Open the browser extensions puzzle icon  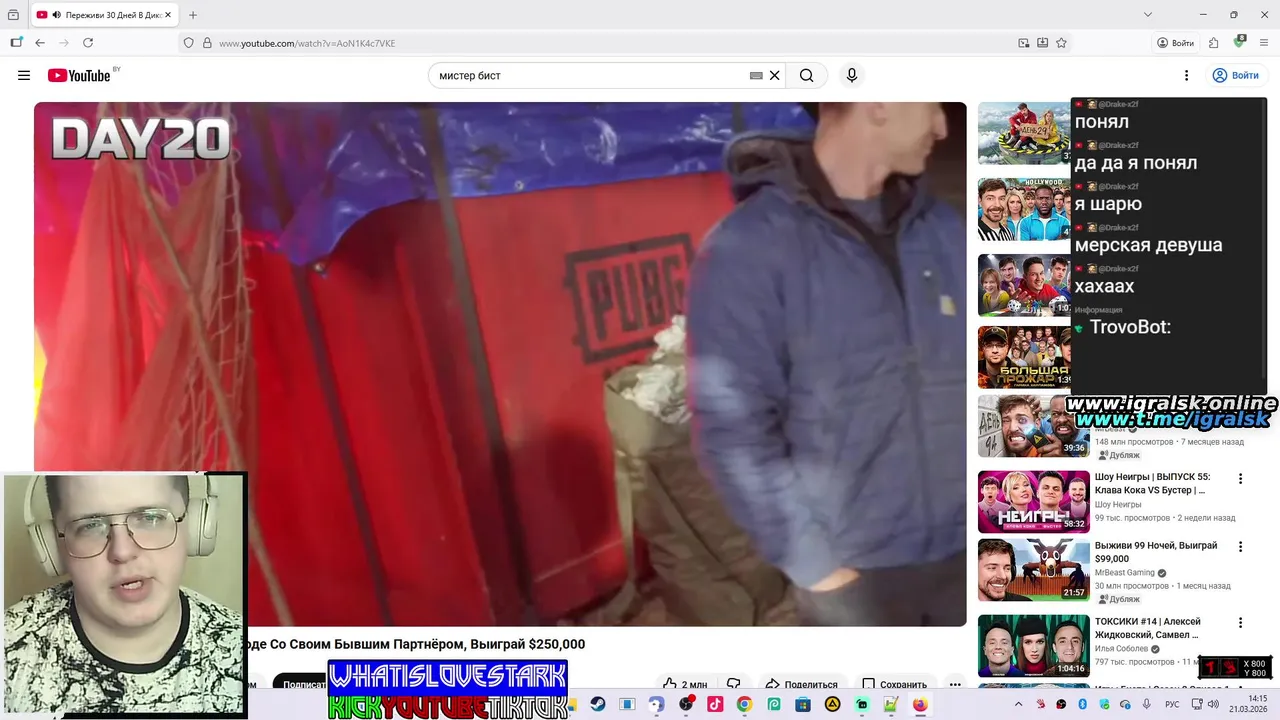pyautogui.click(x=1213, y=43)
